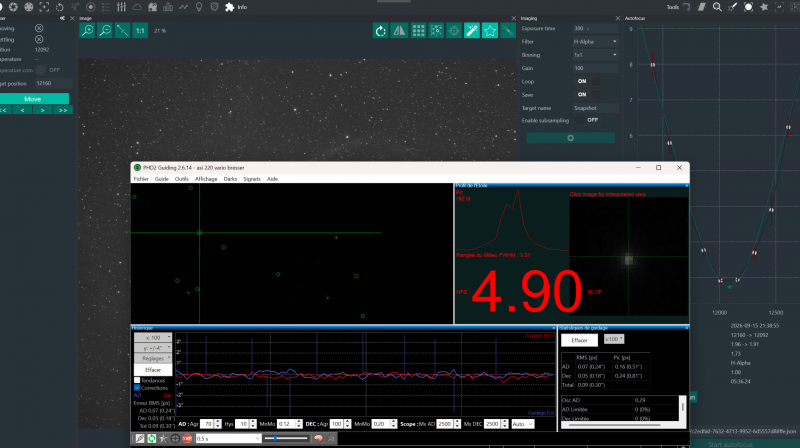
Task: Click the zoom out magnifier icon
Action: [105, 31]
